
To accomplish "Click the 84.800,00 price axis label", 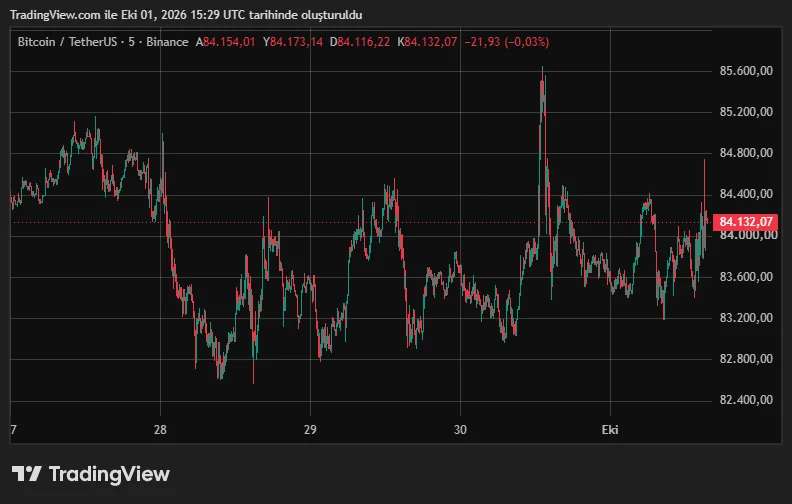I will (746, 153).
